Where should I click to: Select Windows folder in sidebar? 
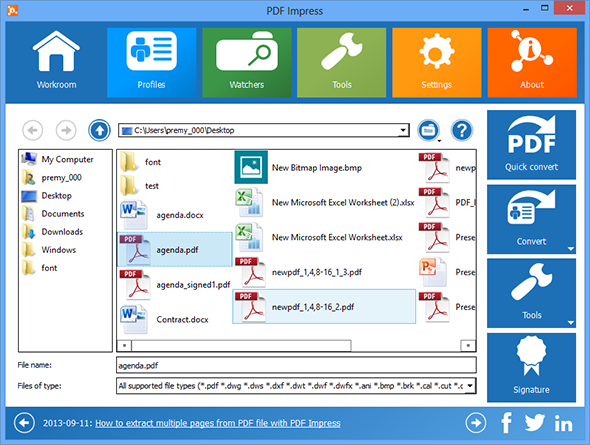tap(49, 250)
